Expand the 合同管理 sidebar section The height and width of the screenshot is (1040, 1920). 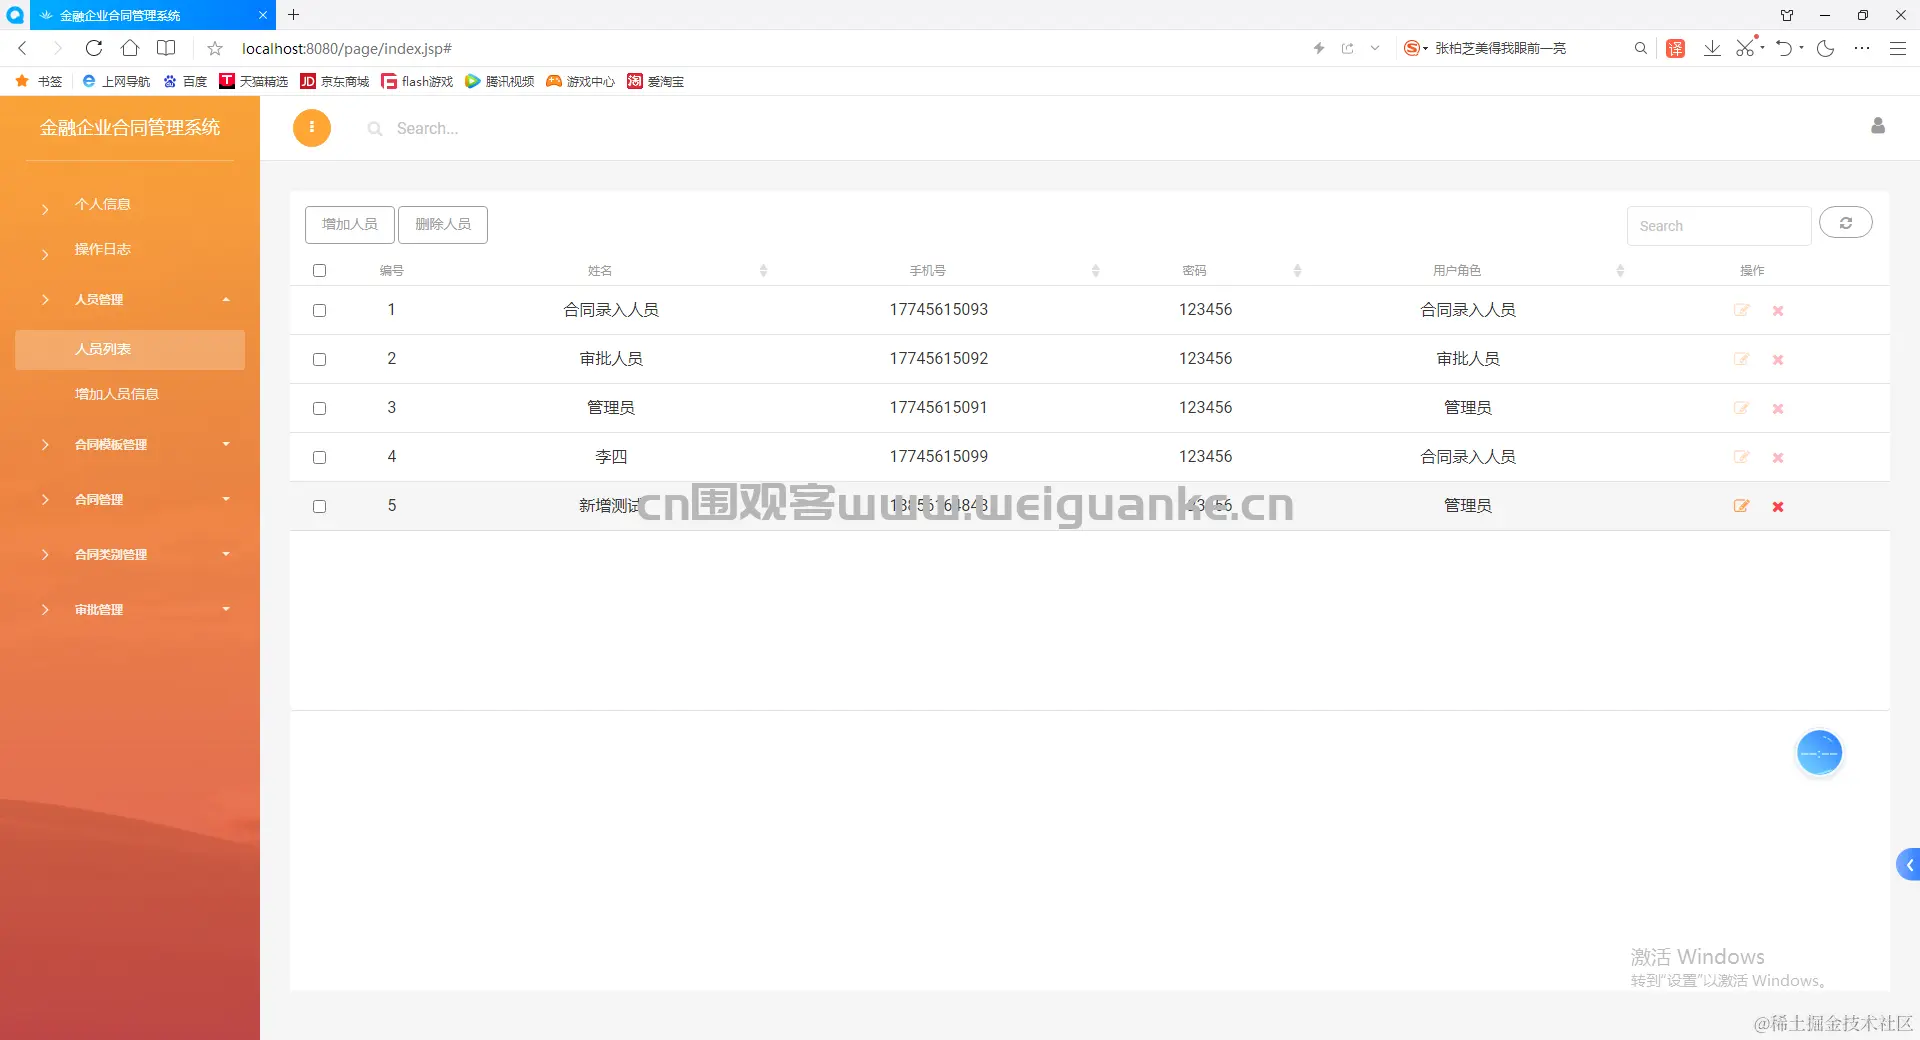pos(130,499)
